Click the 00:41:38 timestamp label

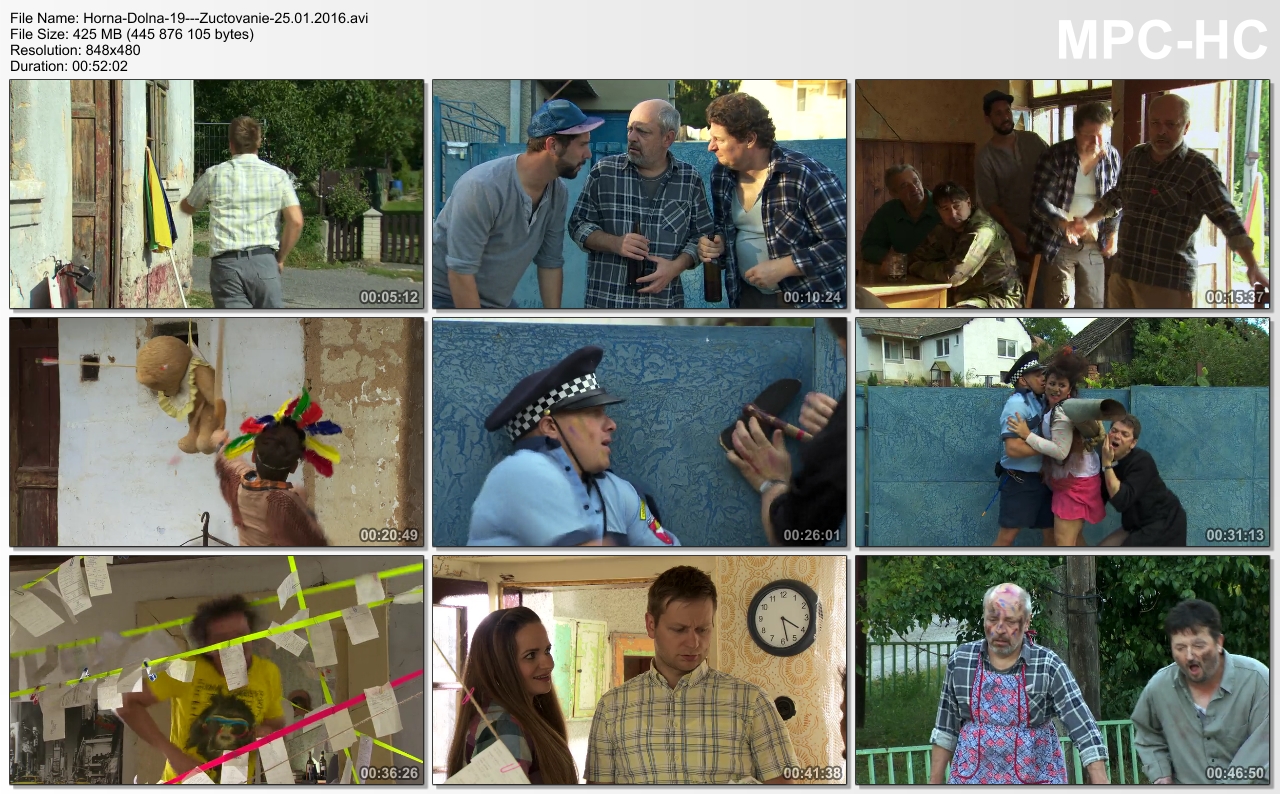[812, 773]
